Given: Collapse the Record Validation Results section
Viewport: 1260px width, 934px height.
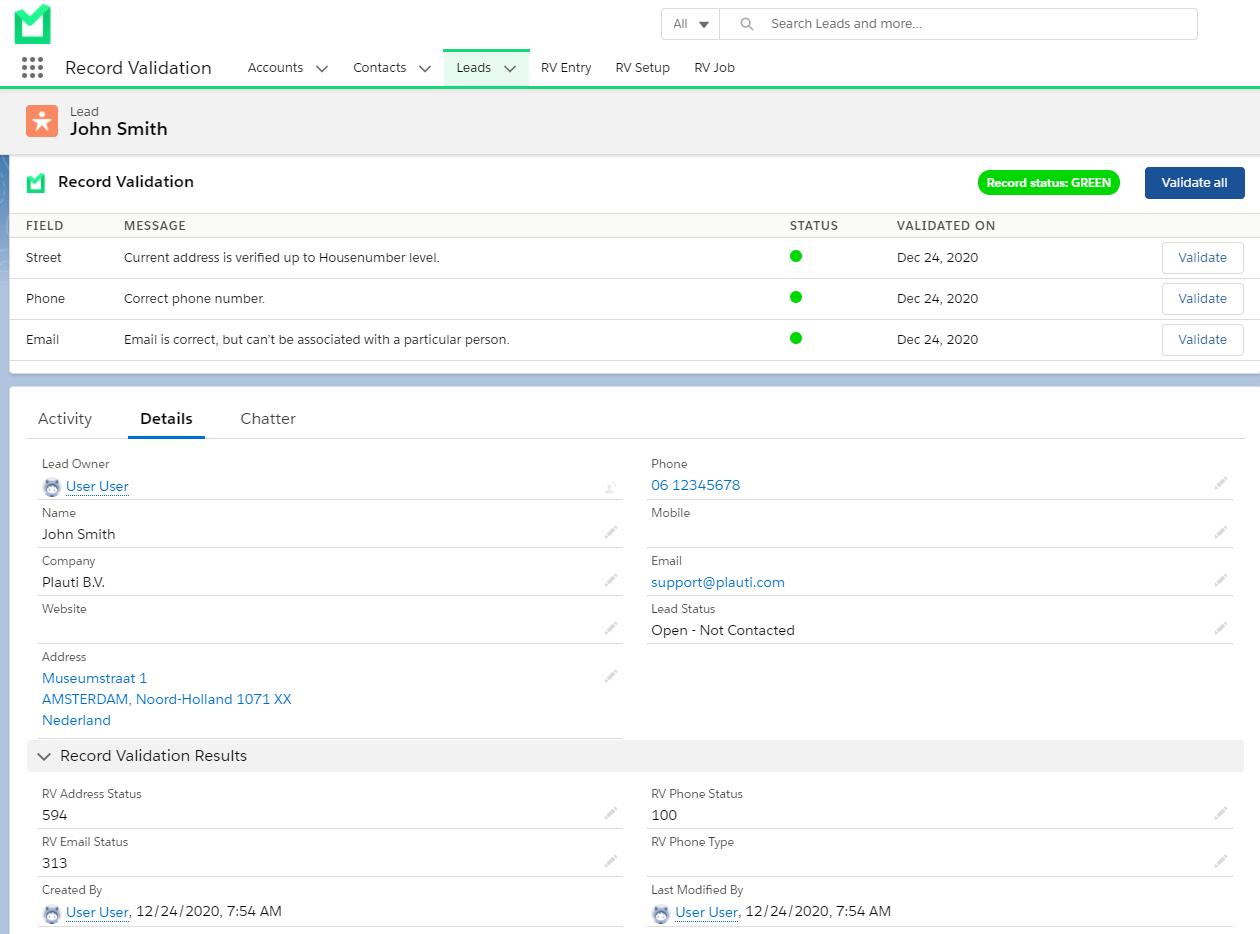Looking at the screenshot, I should (x=44, y=756).
